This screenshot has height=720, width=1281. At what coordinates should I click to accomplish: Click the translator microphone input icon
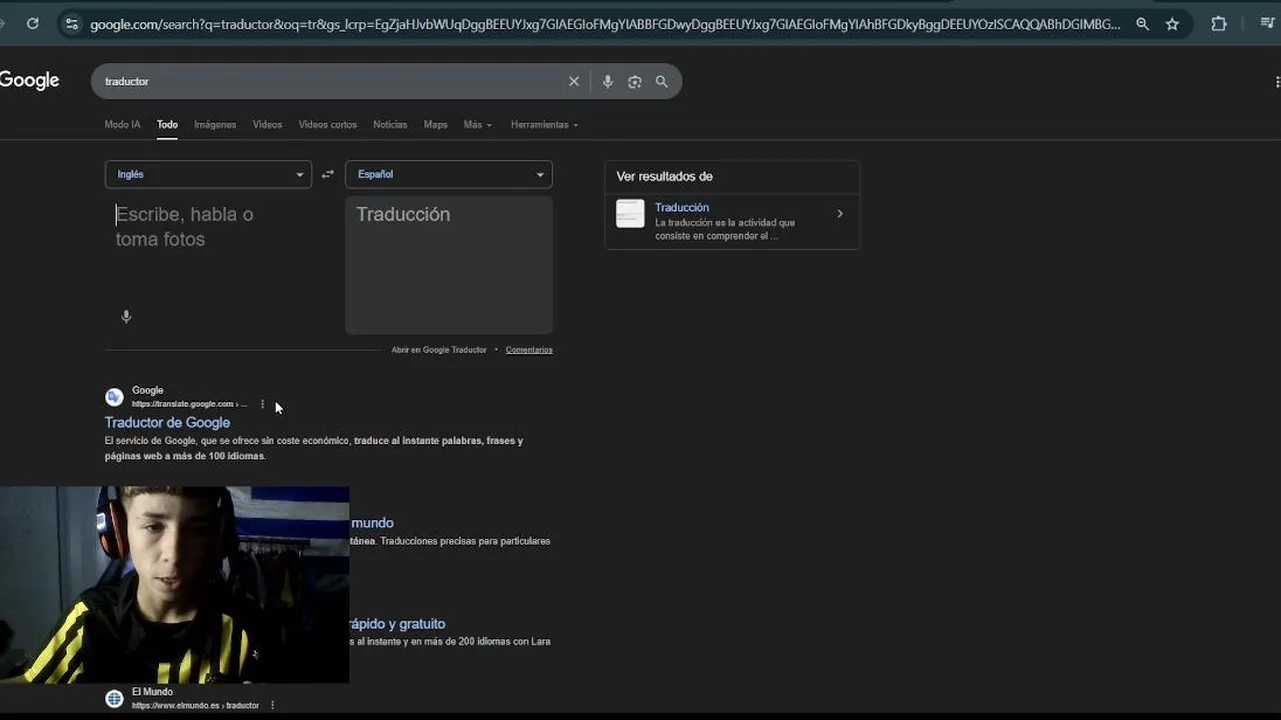pyautogui.click(x=126, y=316)
